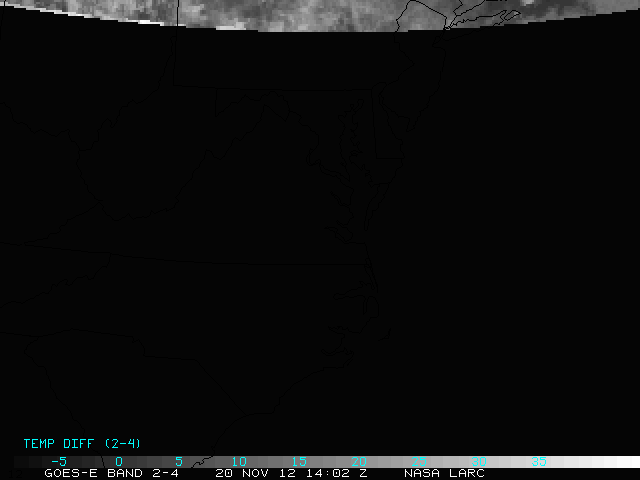This screenshot has height=480, width=640.
Task: Click the 35 mark on the scale
Action: pos(538,462)
